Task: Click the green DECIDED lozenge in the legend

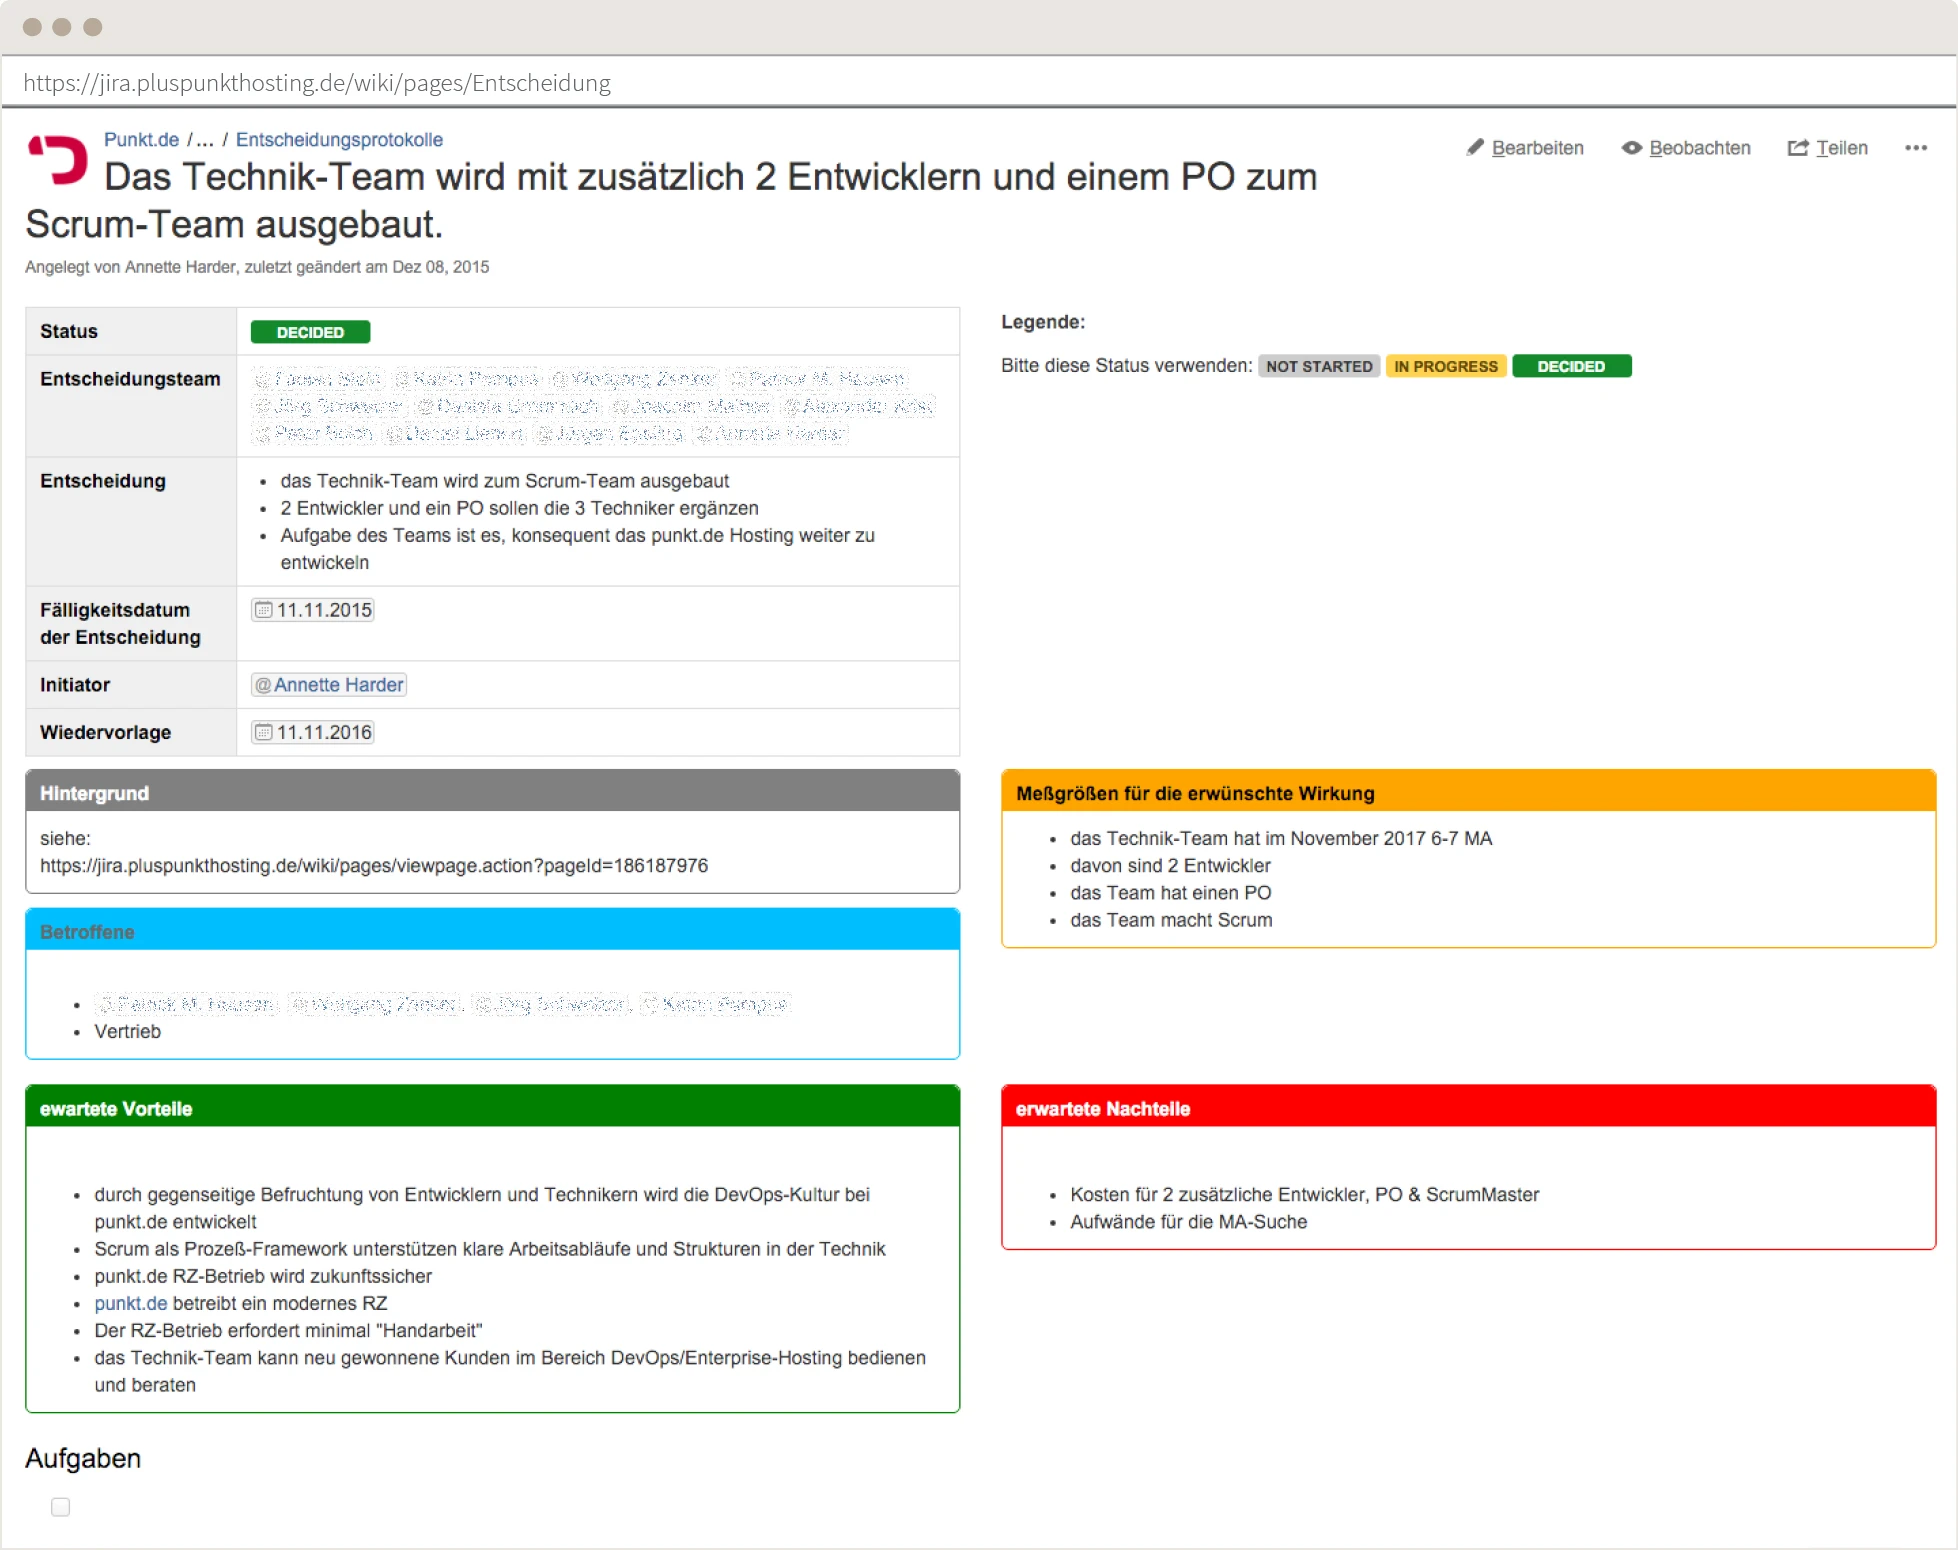Action: [1572, 366]
